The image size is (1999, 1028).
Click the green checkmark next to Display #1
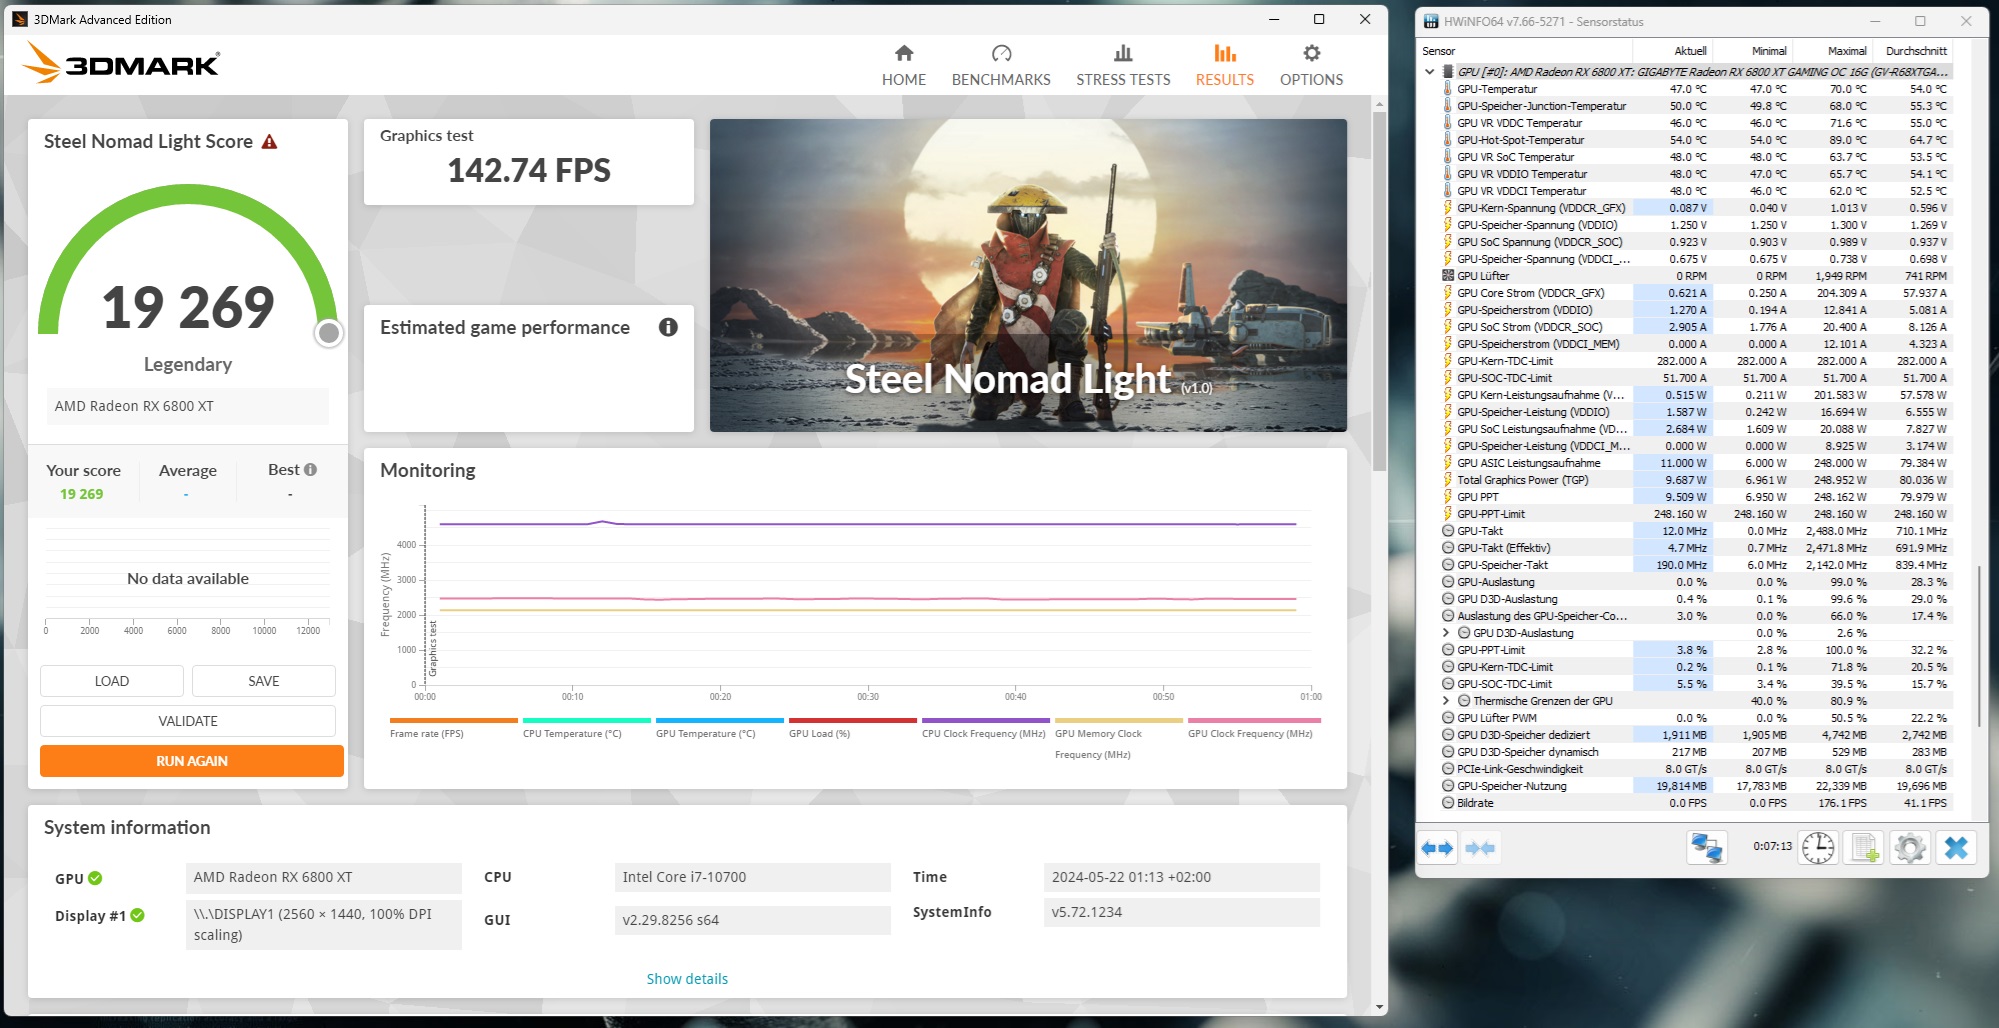click(137, 915)
